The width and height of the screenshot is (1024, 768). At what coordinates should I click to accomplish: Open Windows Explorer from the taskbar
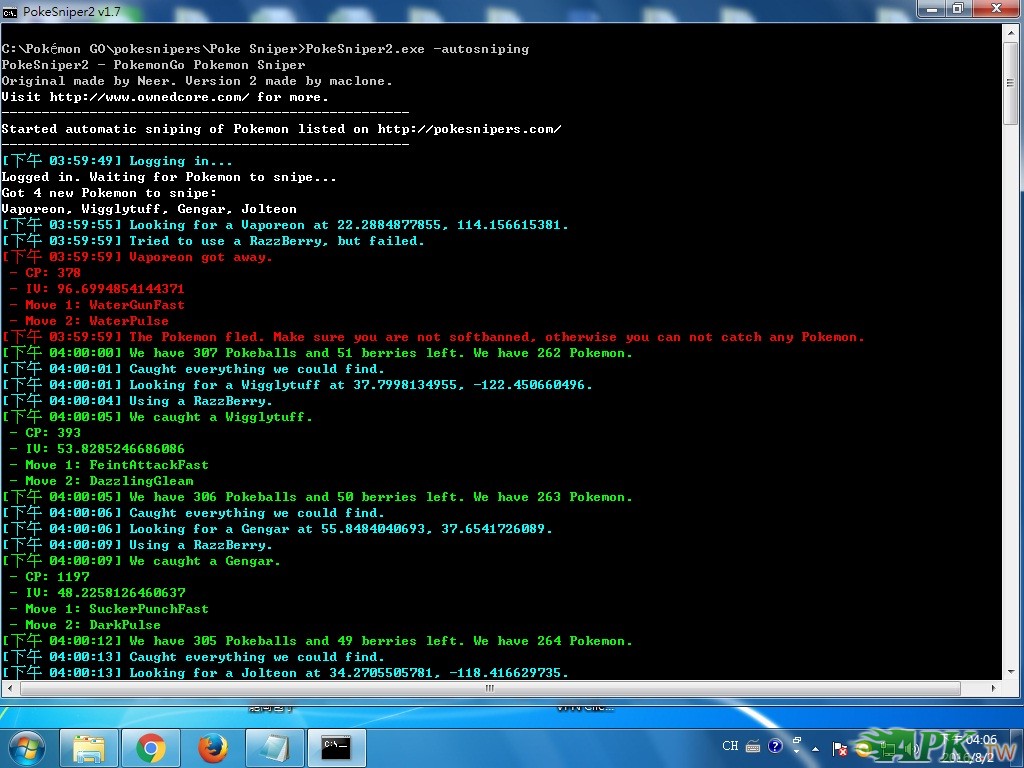(89, 747)
